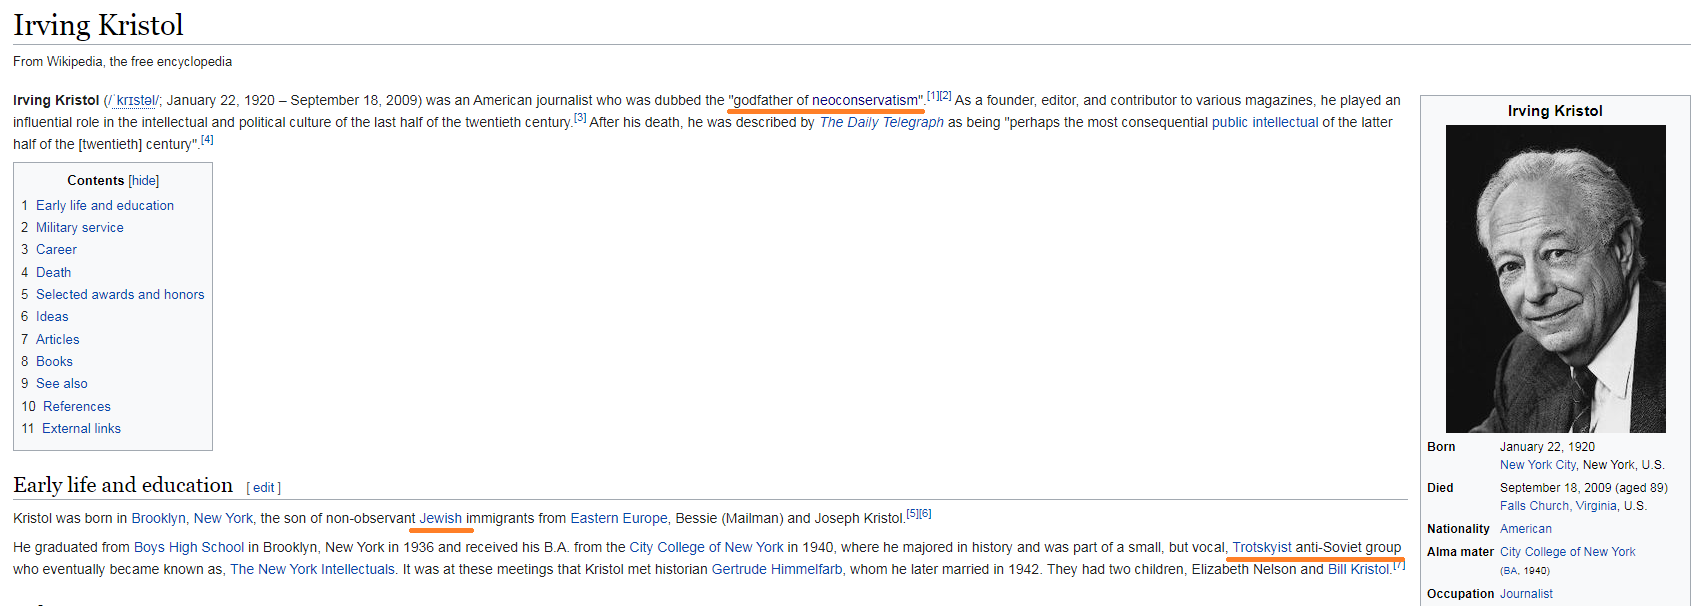Click the Trotskyist link
This screenshot has height=606, width=1703.
pos(1262,547)
